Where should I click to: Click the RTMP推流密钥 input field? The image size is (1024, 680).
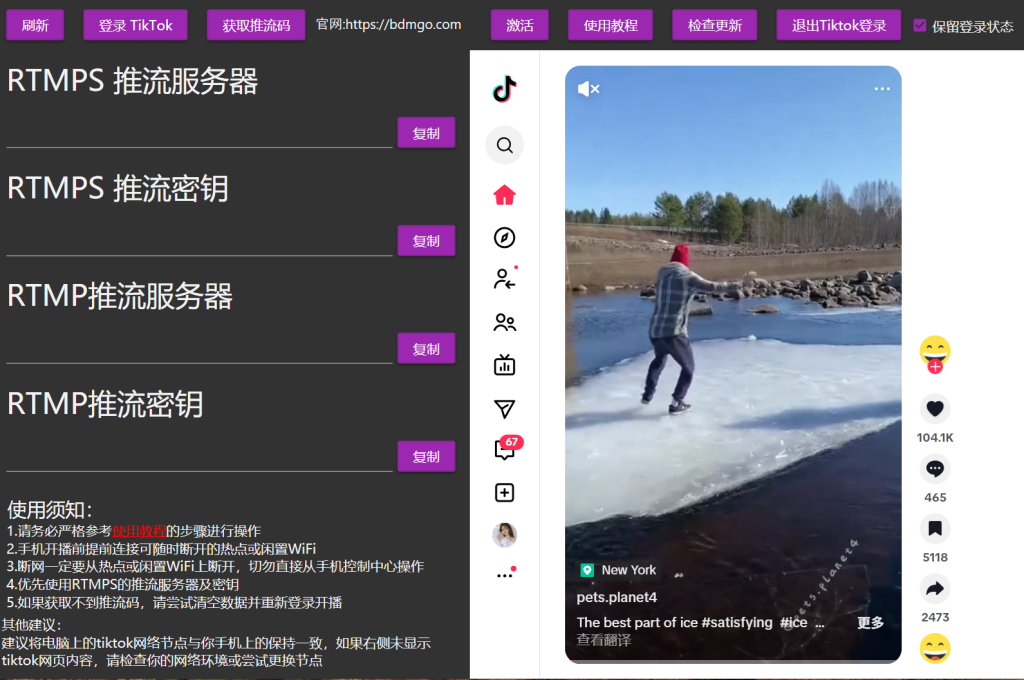click(199, 457)
